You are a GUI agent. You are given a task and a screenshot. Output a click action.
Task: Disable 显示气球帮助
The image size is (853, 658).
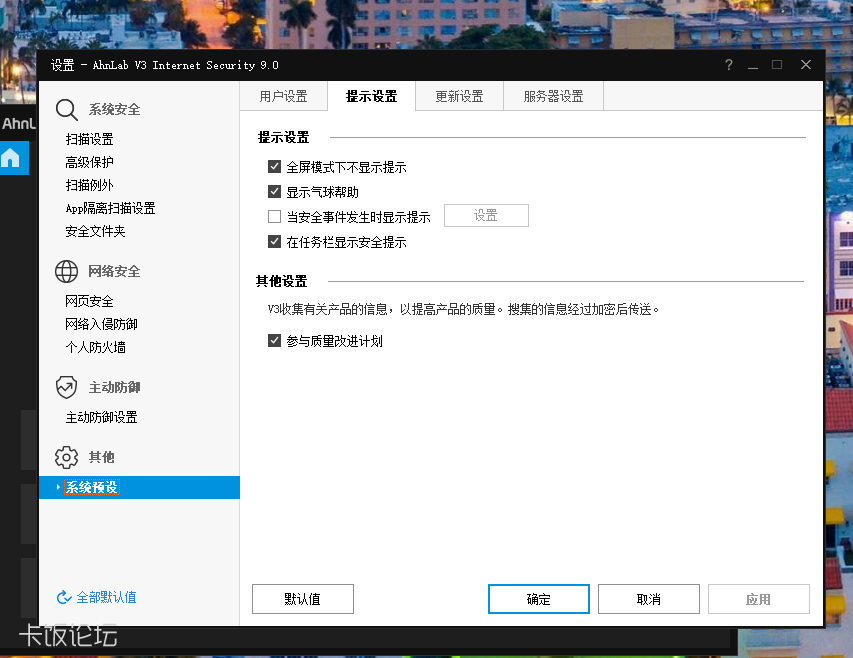coord(274,191)
